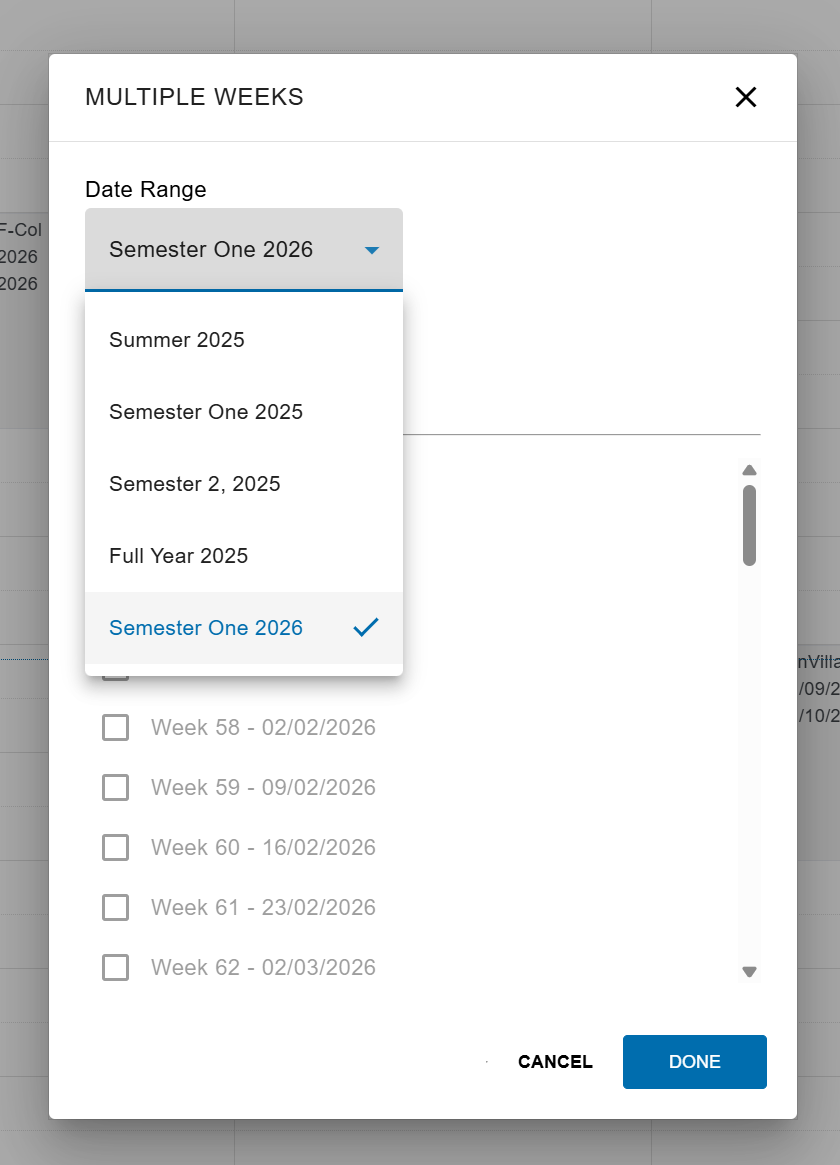Choose highlighted Semester One 2026 entry
The image size is (840, 1165).
tap(244, 628)
